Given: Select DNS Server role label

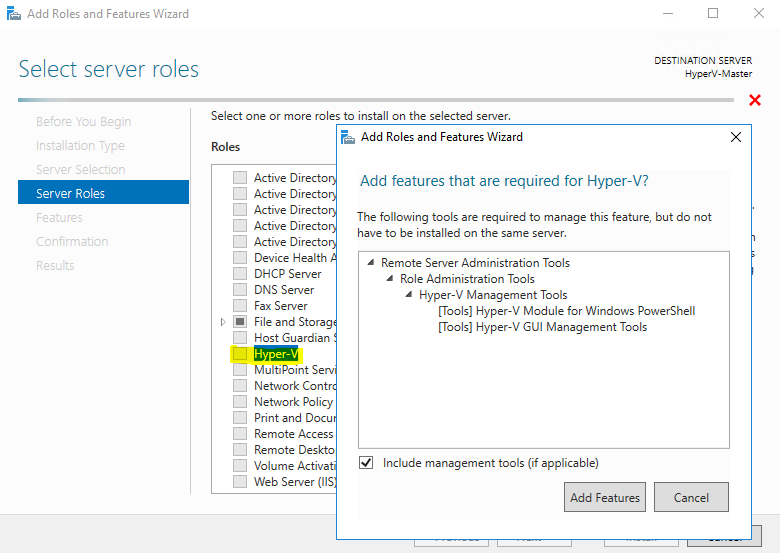Looking at the screenshot, I should [x=284, y=289].
